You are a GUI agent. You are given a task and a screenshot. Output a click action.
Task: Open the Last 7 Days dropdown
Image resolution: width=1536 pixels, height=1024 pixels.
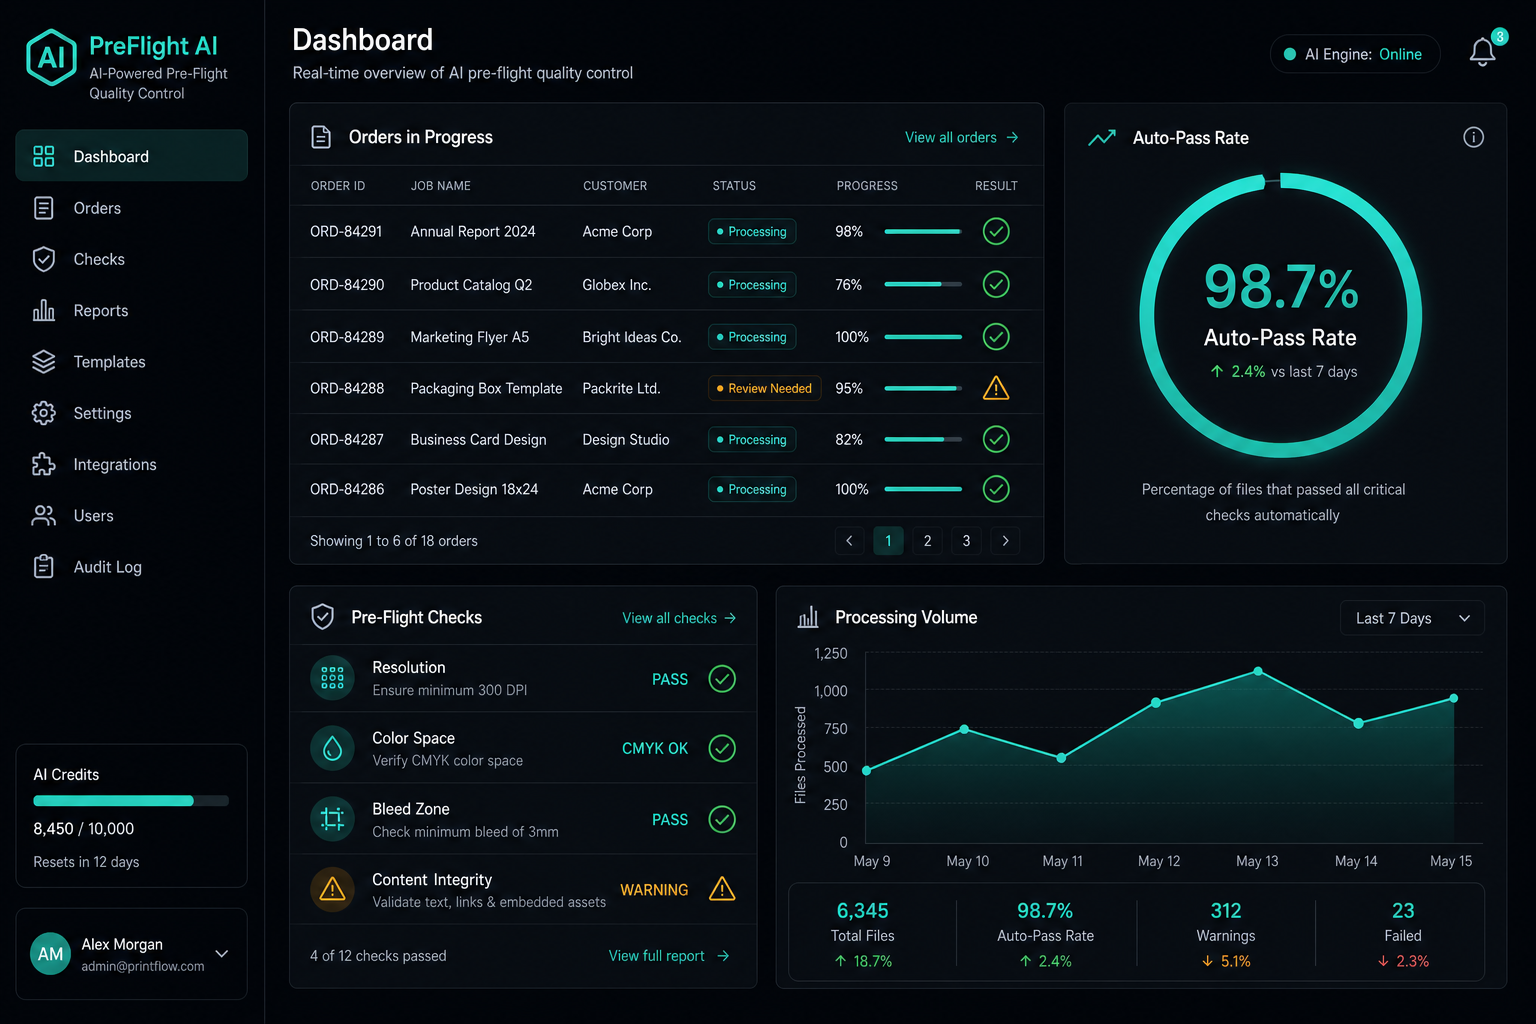[x=1412, y=618]
